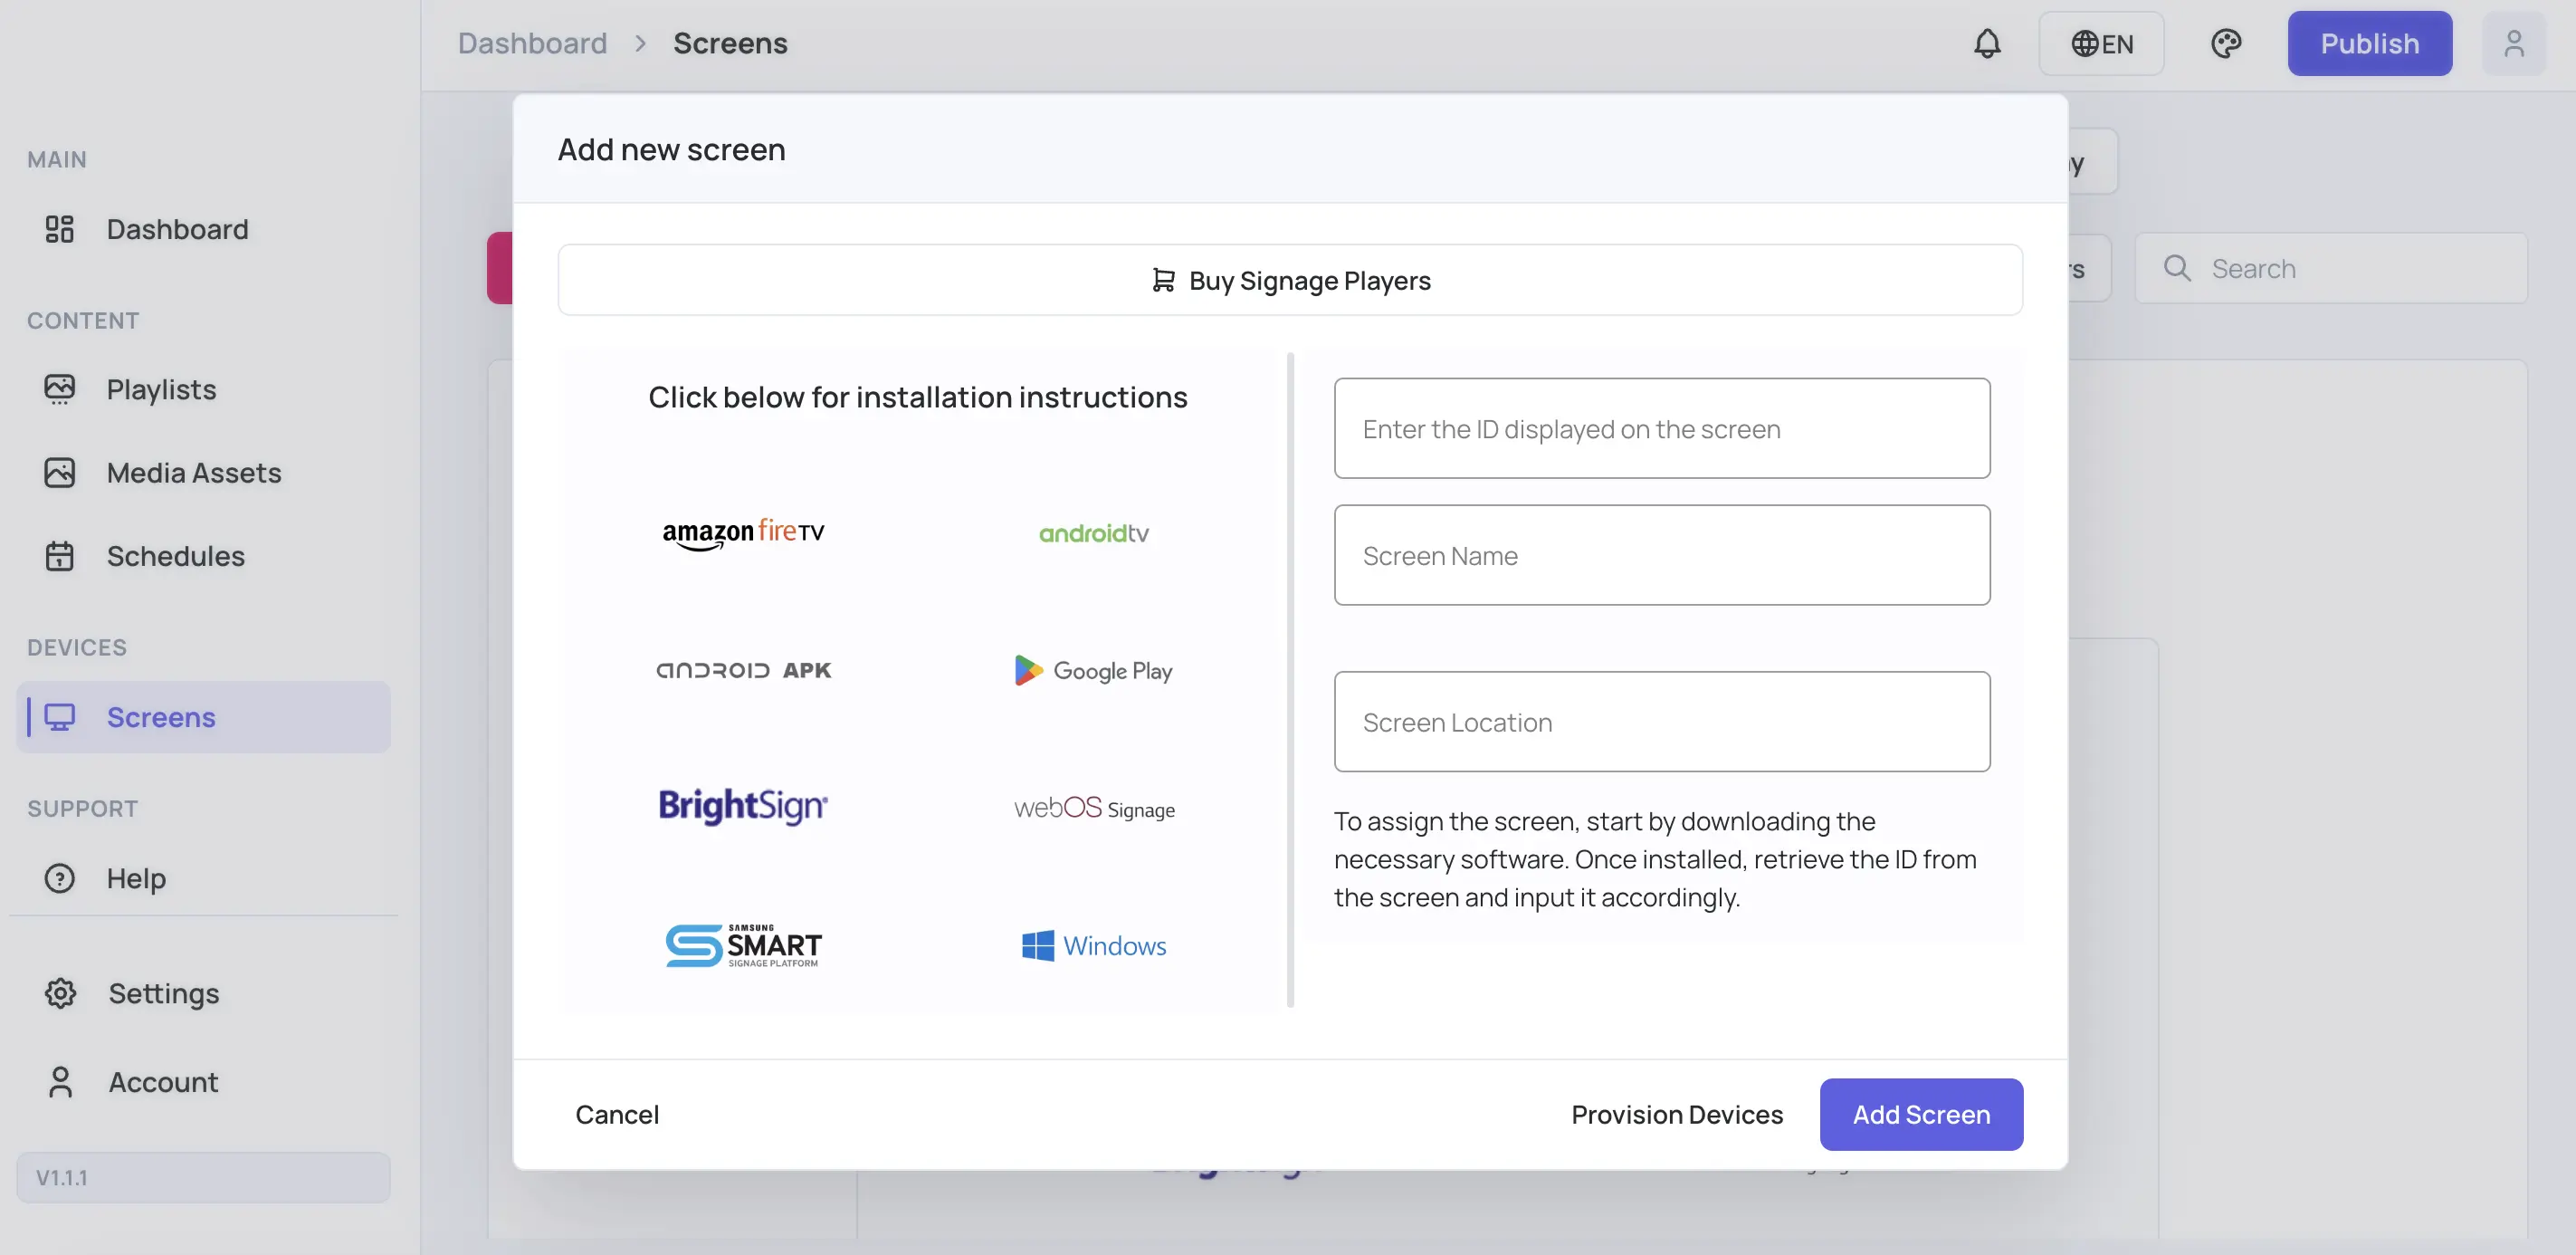
Task: Open Settings in the sidebar
Action: (203, 993)
